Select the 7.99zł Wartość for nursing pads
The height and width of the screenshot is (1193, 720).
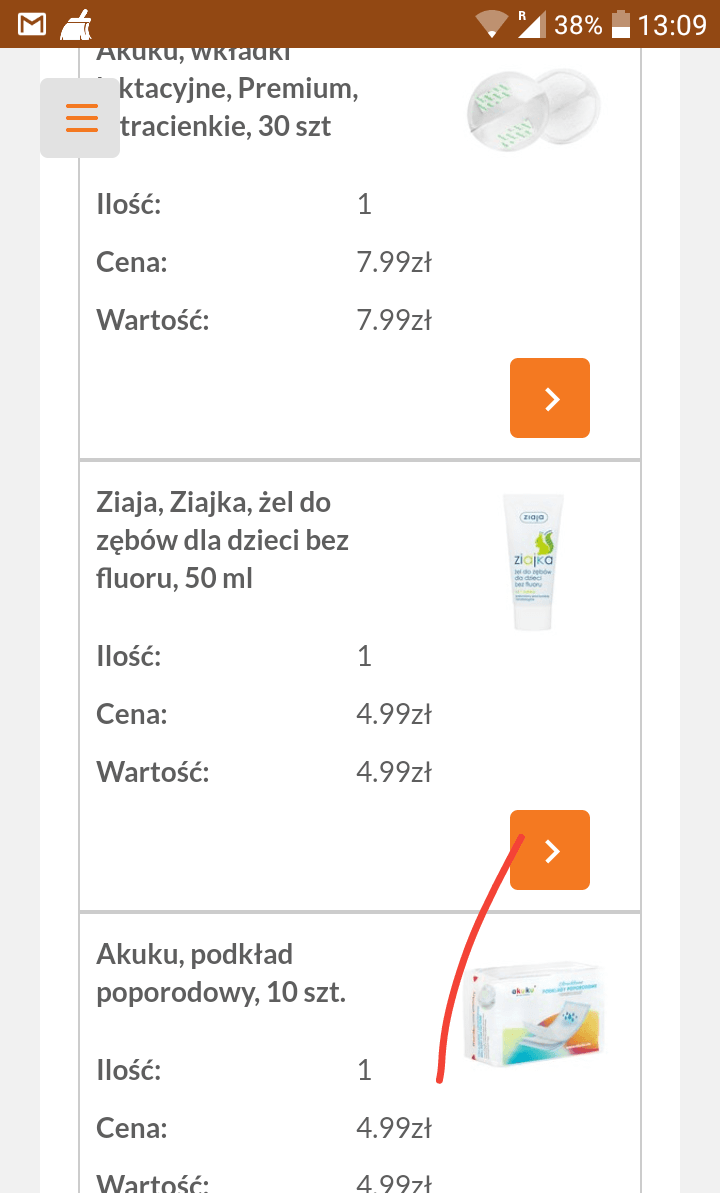394,320
